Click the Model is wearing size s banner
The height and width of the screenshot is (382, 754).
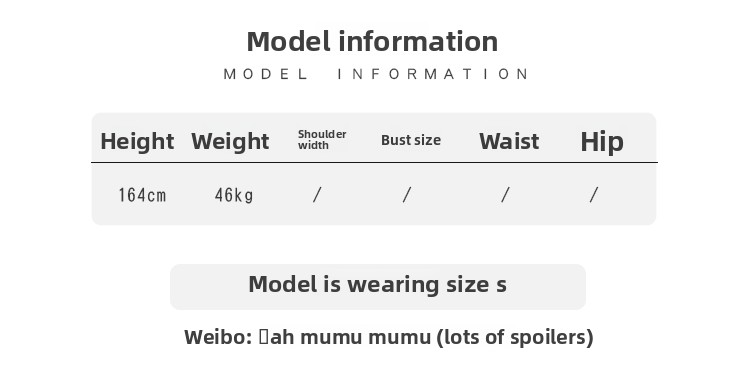[x=377, y=286]
